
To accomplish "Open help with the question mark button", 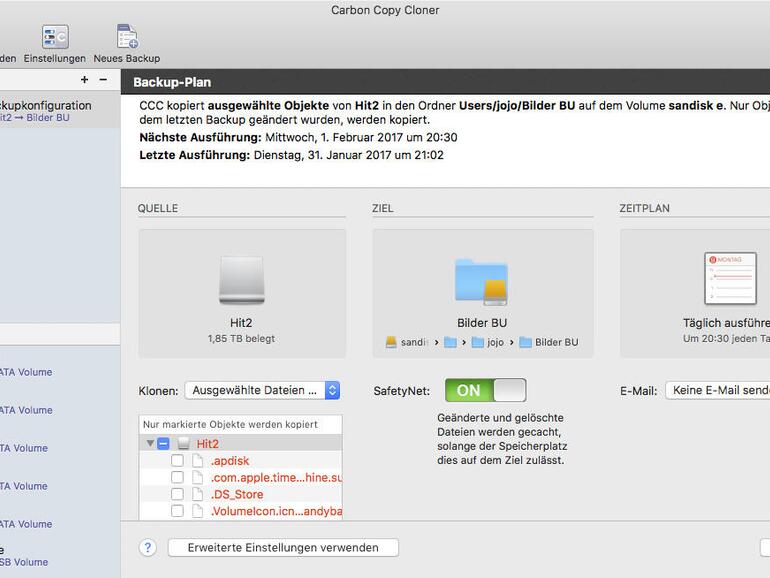I will [148, 547].
